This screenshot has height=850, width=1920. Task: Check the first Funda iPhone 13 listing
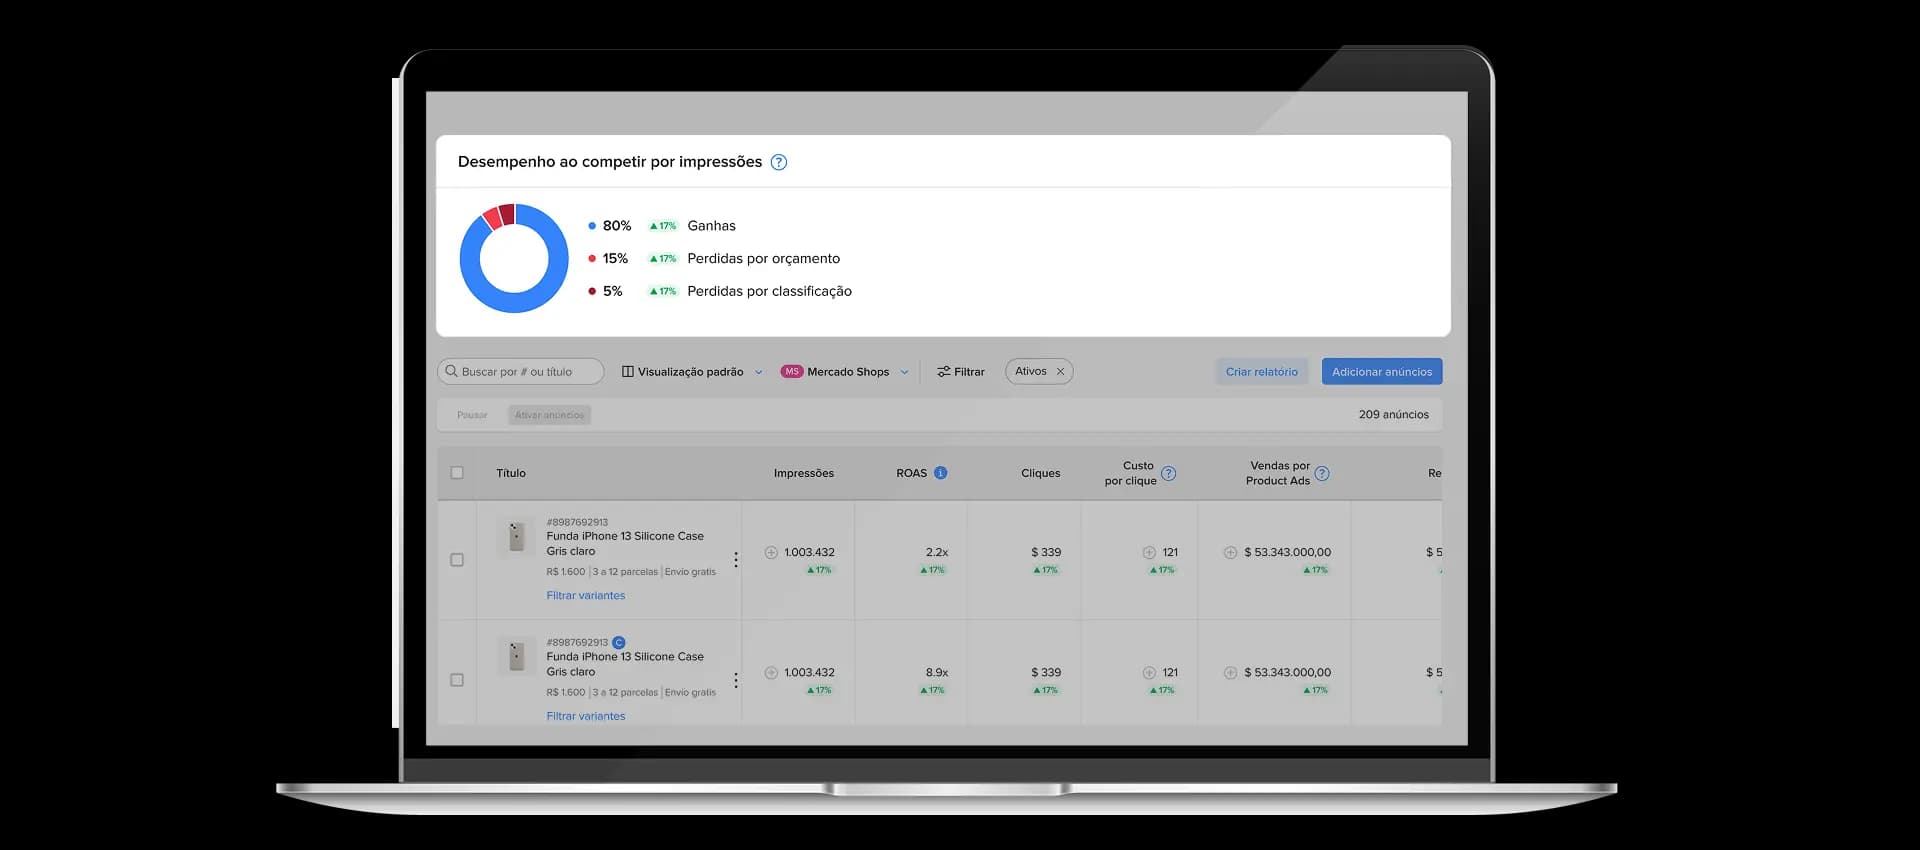(457, 560)
